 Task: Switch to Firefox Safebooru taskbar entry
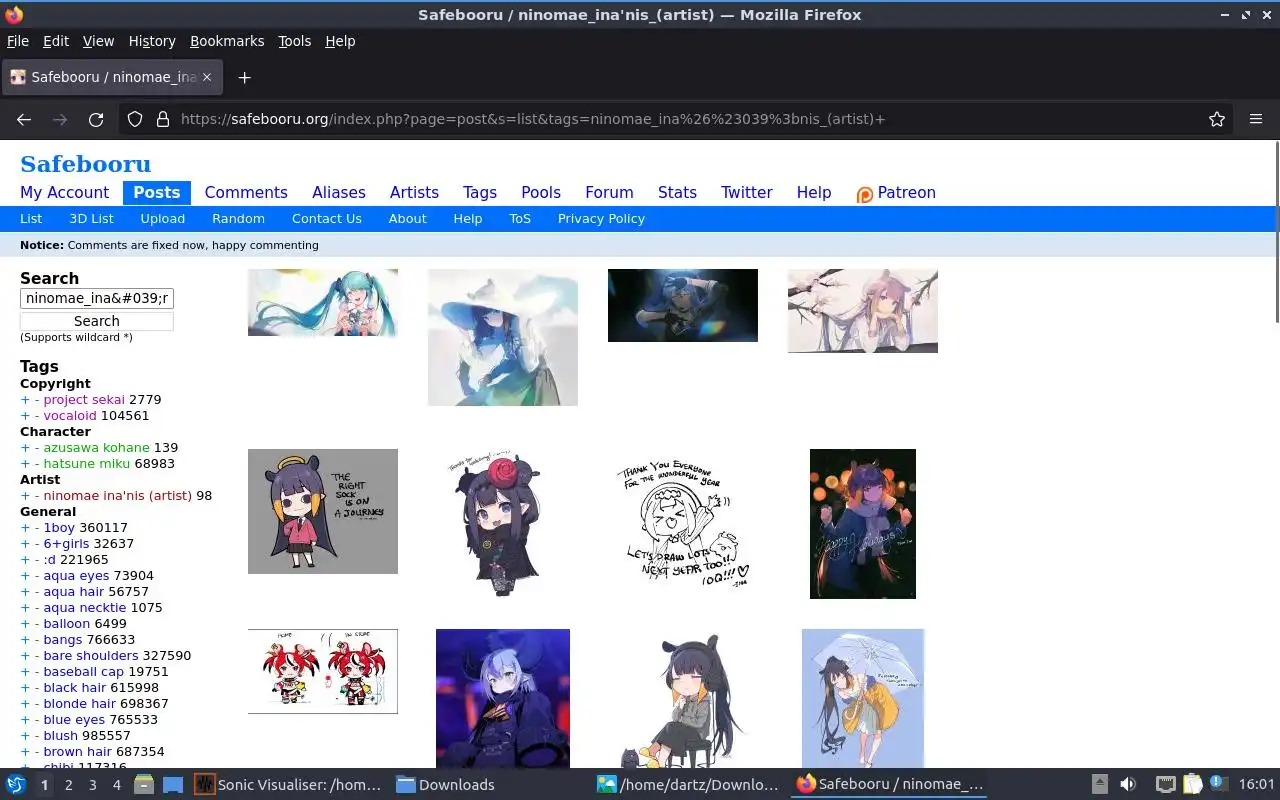(x=890, y=785)
